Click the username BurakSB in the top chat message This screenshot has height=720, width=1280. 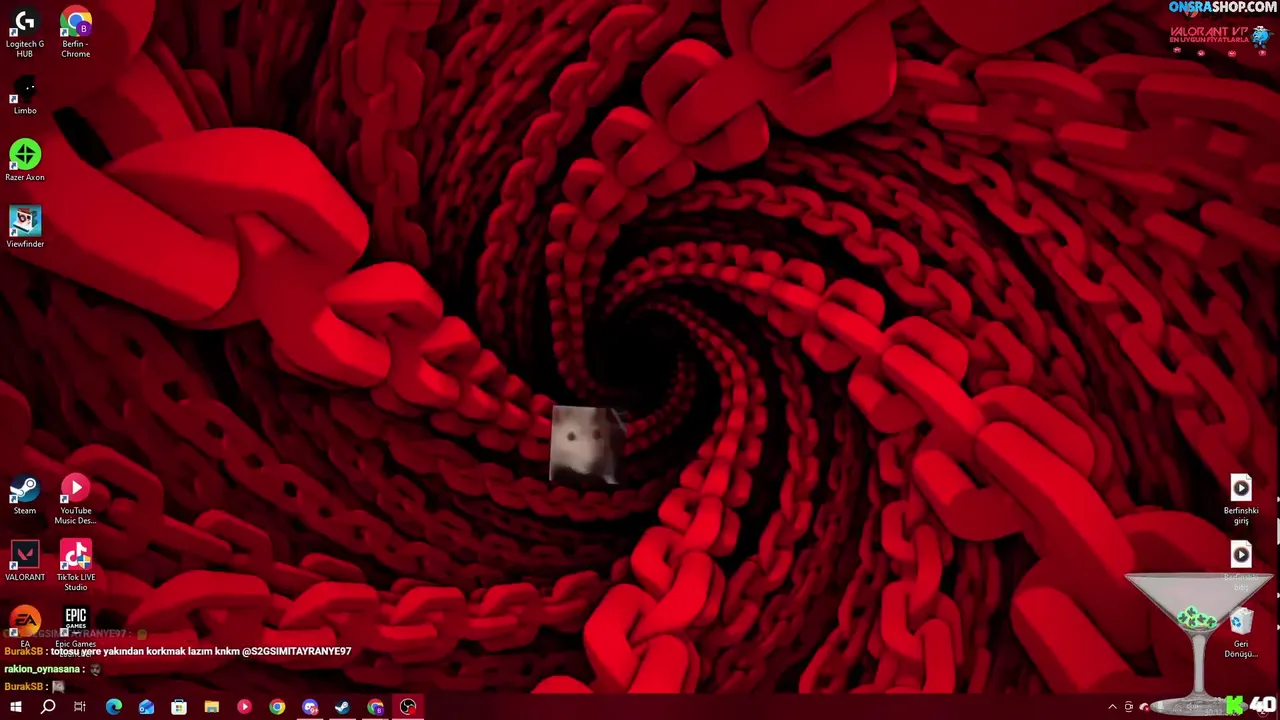click(x=23, y=651)
